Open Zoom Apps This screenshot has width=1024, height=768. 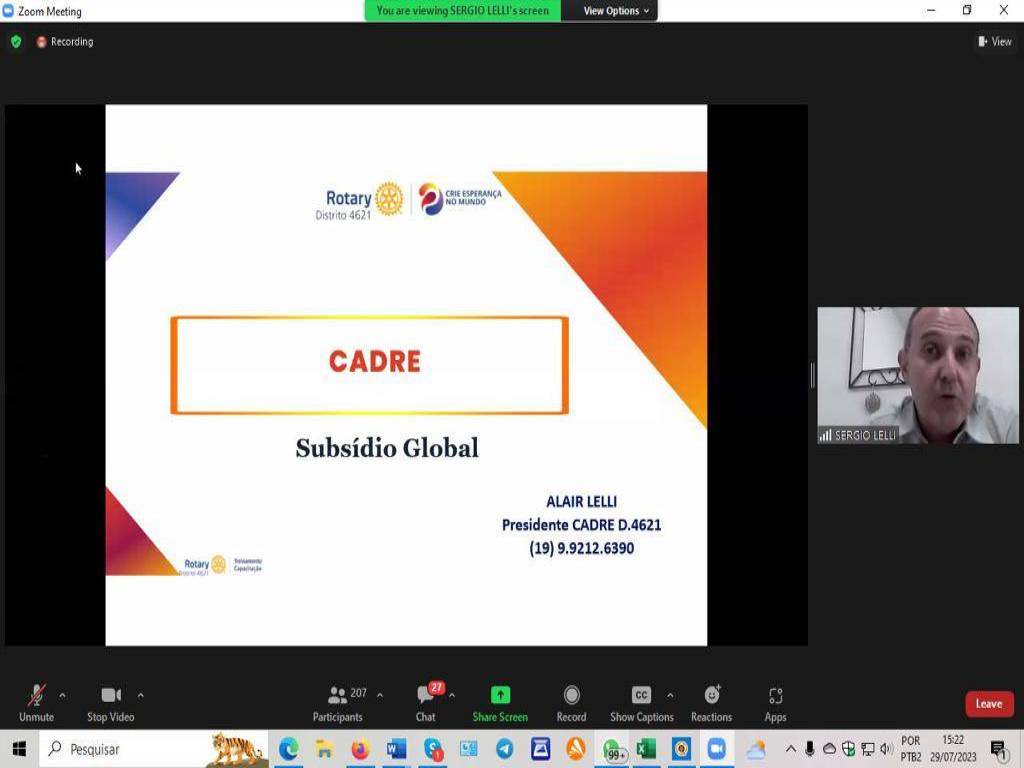(775, 702)
